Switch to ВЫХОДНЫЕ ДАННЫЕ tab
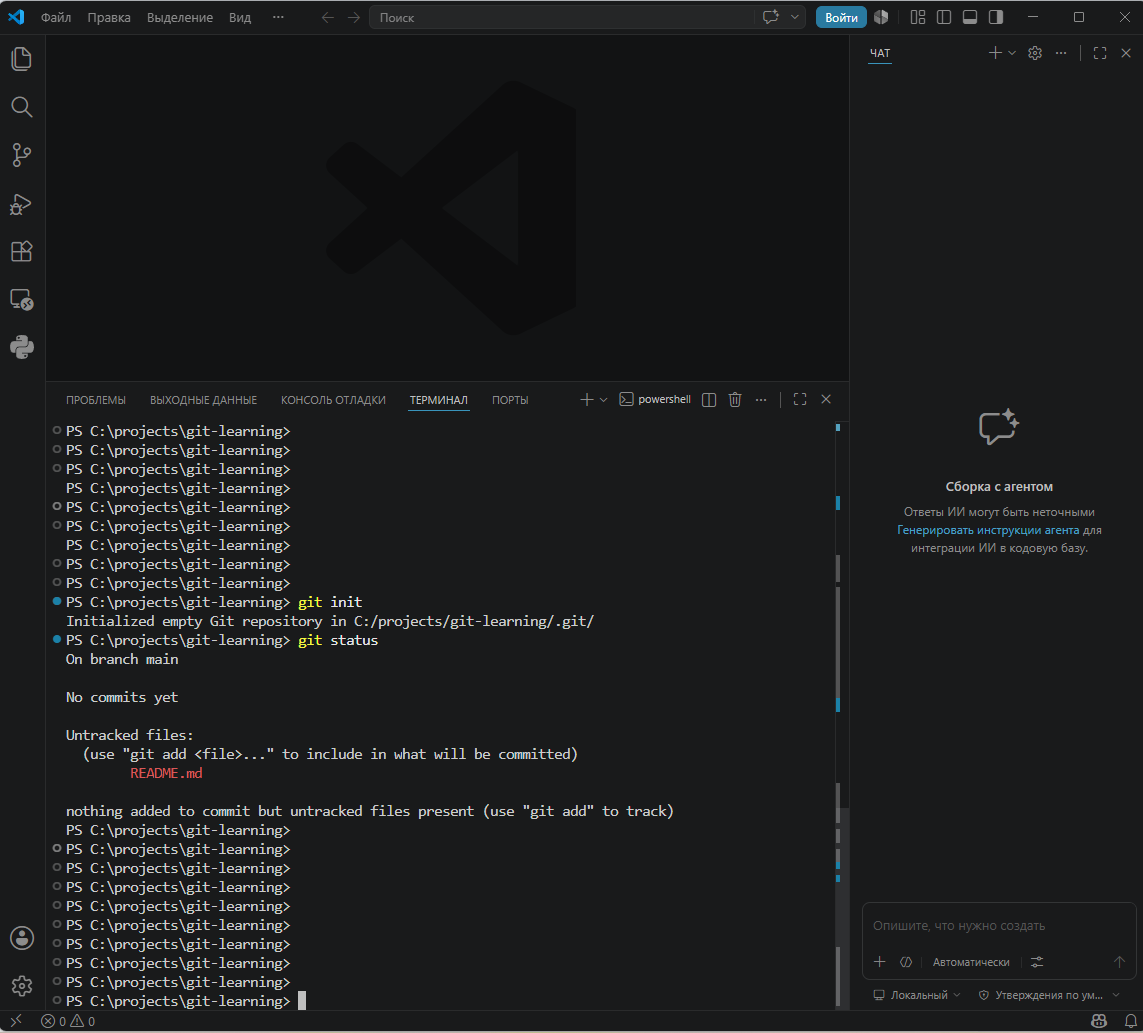Screen dimensions: 1143x1033 203,400
